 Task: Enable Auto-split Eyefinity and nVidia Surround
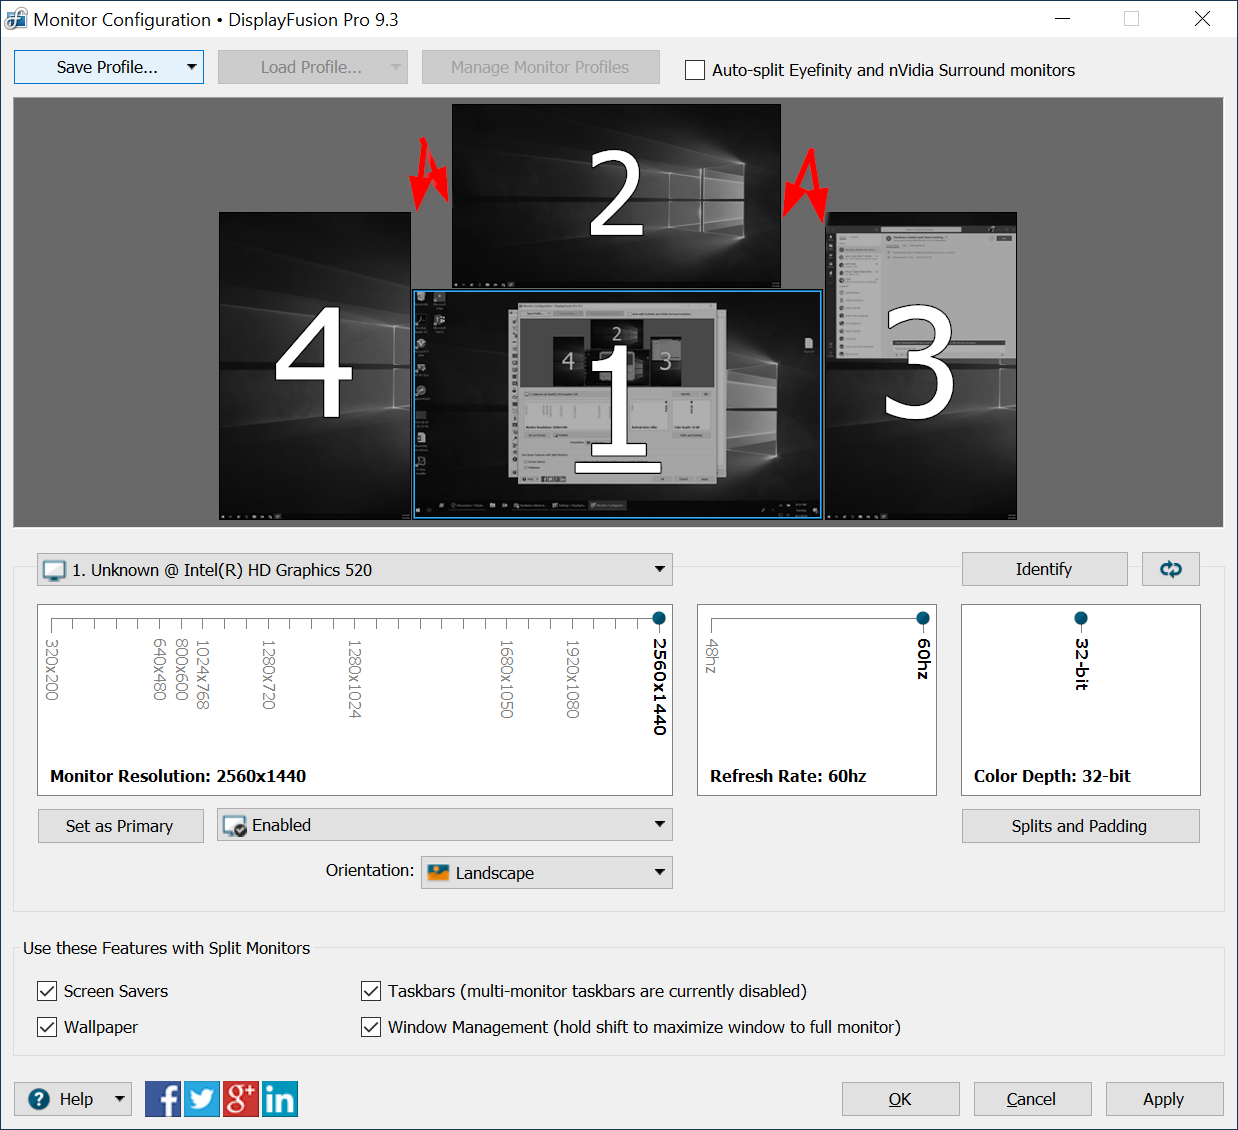[695, 70]
